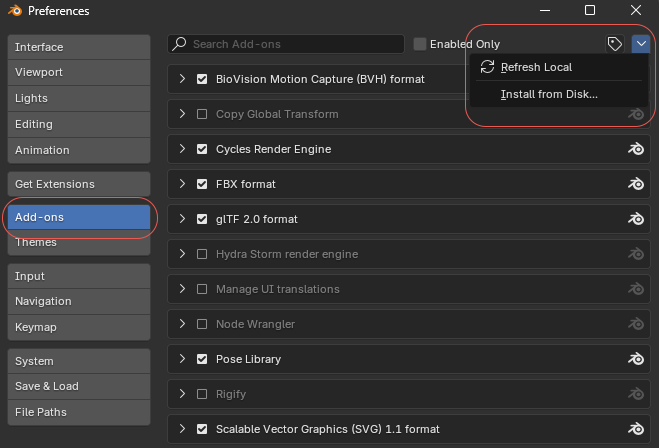Close the add-ons dropdown arrow menu
The image size is (659, 448).
pyautogui.click(x=641, y=44)
